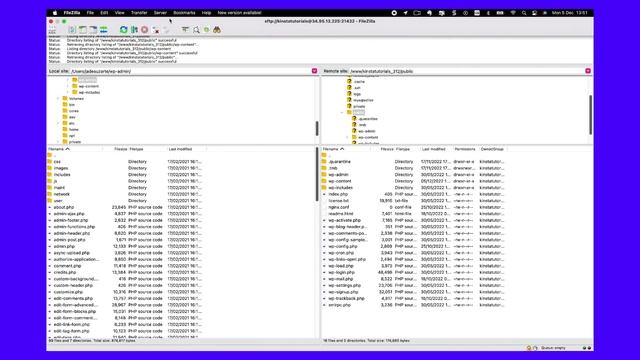Screen dimensions: 640x360
Task: Expand wp-content folder in remote tree
Action: (x=347, y=137)
